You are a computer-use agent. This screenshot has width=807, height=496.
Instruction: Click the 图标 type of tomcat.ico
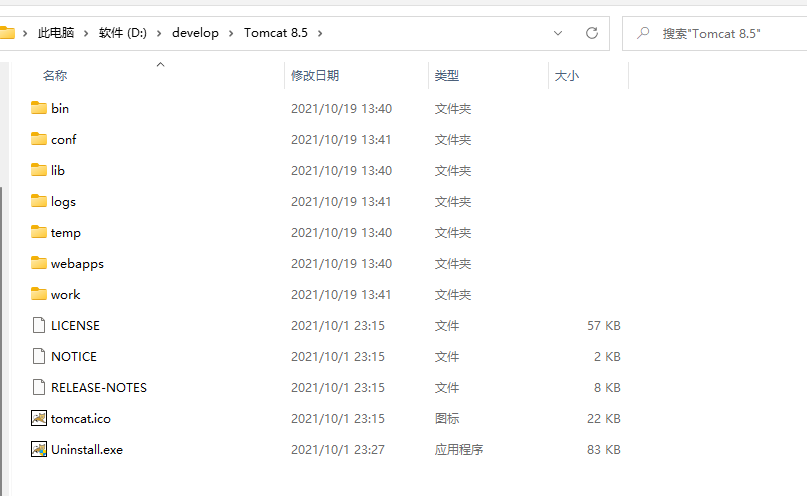pyautogui.click(x=447, y=418)
